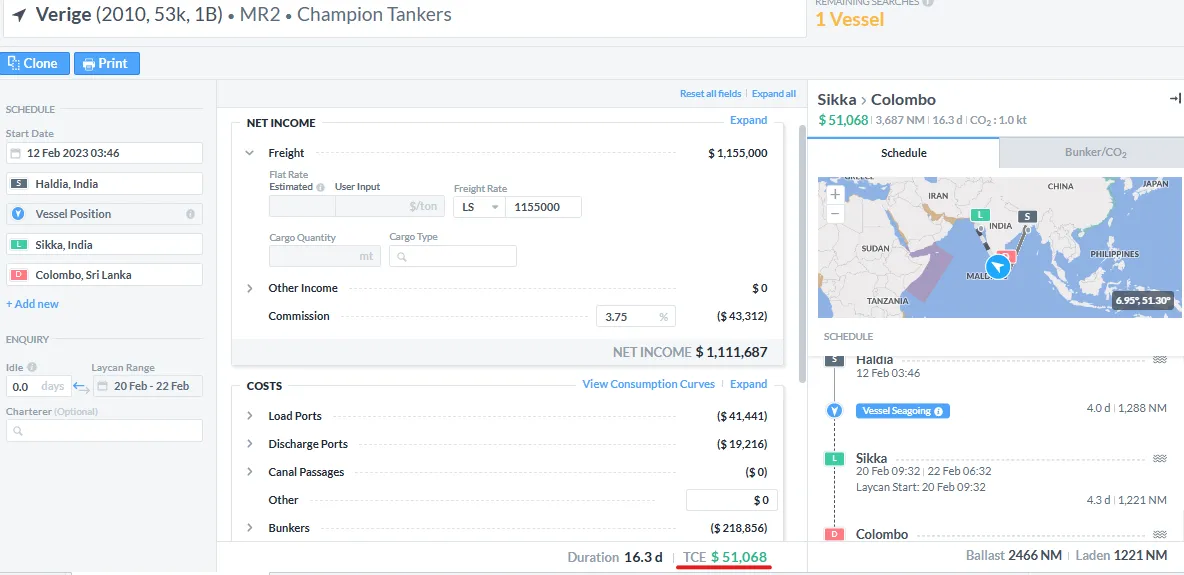This screenshot has height=575, width=1184.
Task: Click the calendar icon in Start Date field
Action: [16, 153]
